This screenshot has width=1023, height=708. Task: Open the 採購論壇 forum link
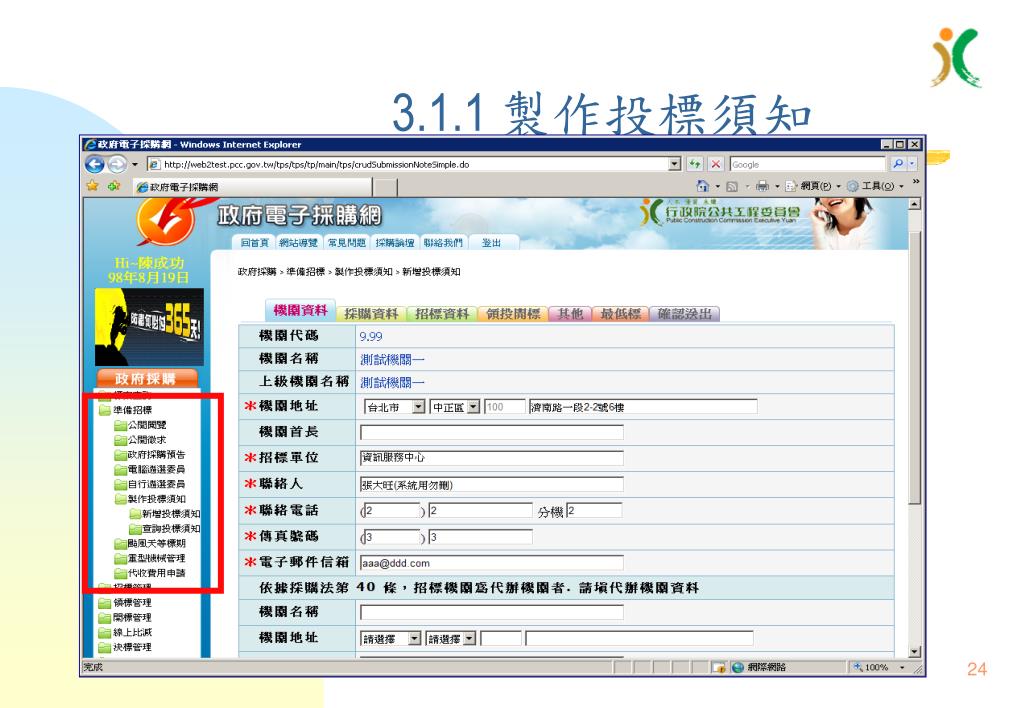tap(395, 243)
